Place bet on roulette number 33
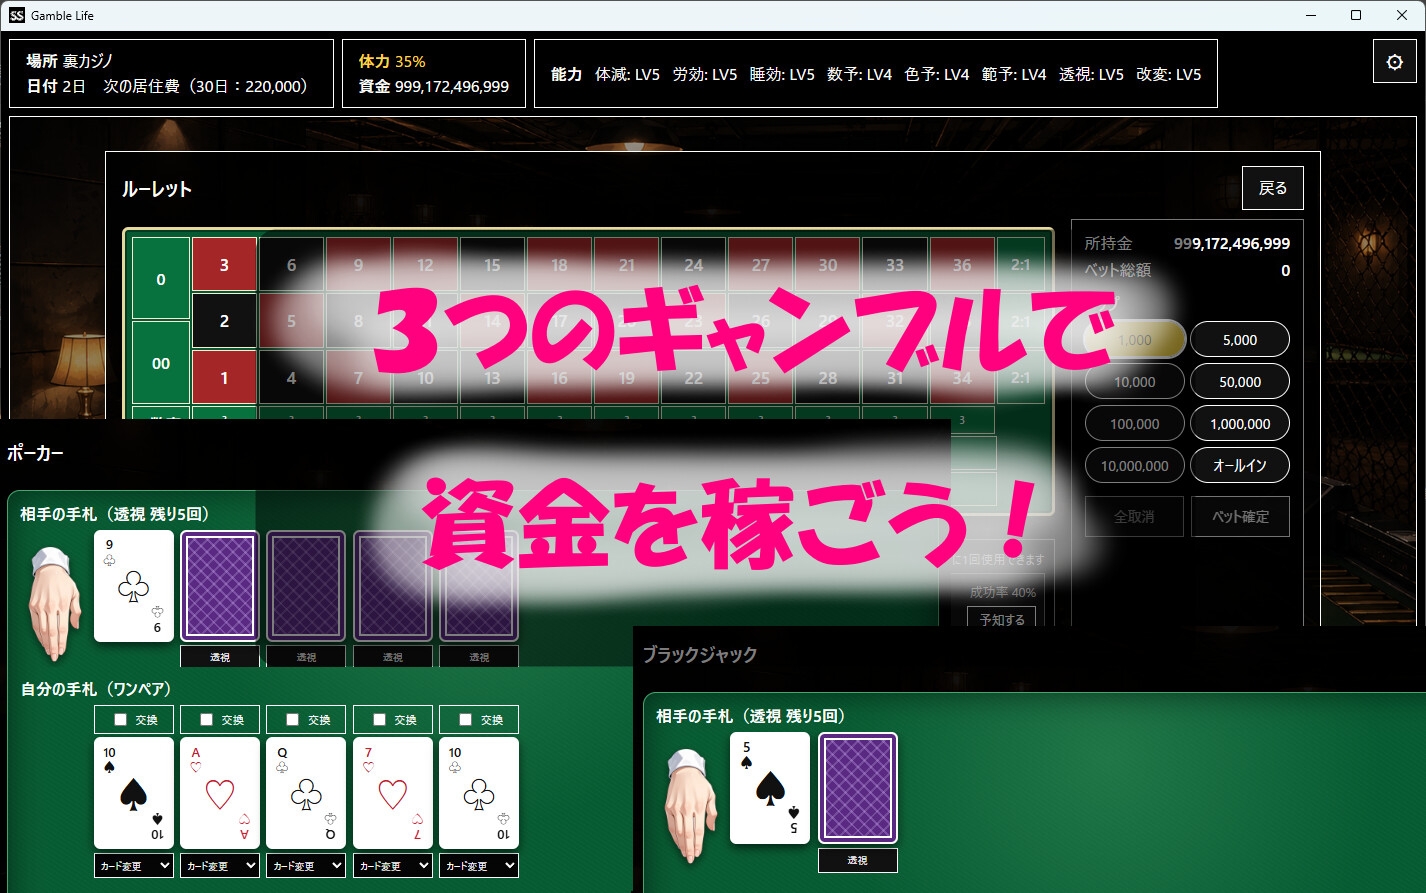This screenshot has width=1426, height=893. pos(895,265)
